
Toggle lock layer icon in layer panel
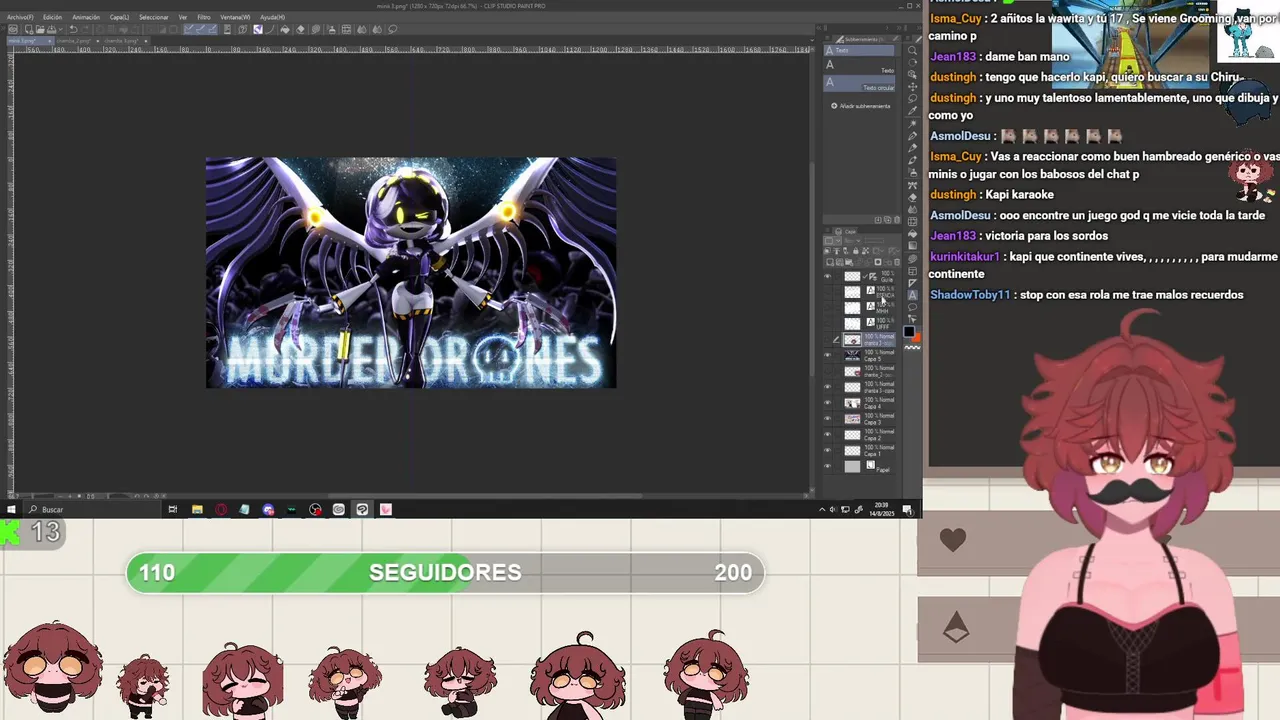pos(855,251)
